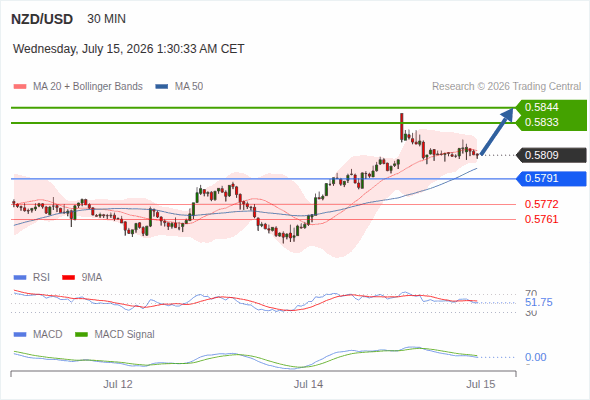Click the date and time stamp text
The height and width of the screenshot is (400, 590).
click(129, 49)
